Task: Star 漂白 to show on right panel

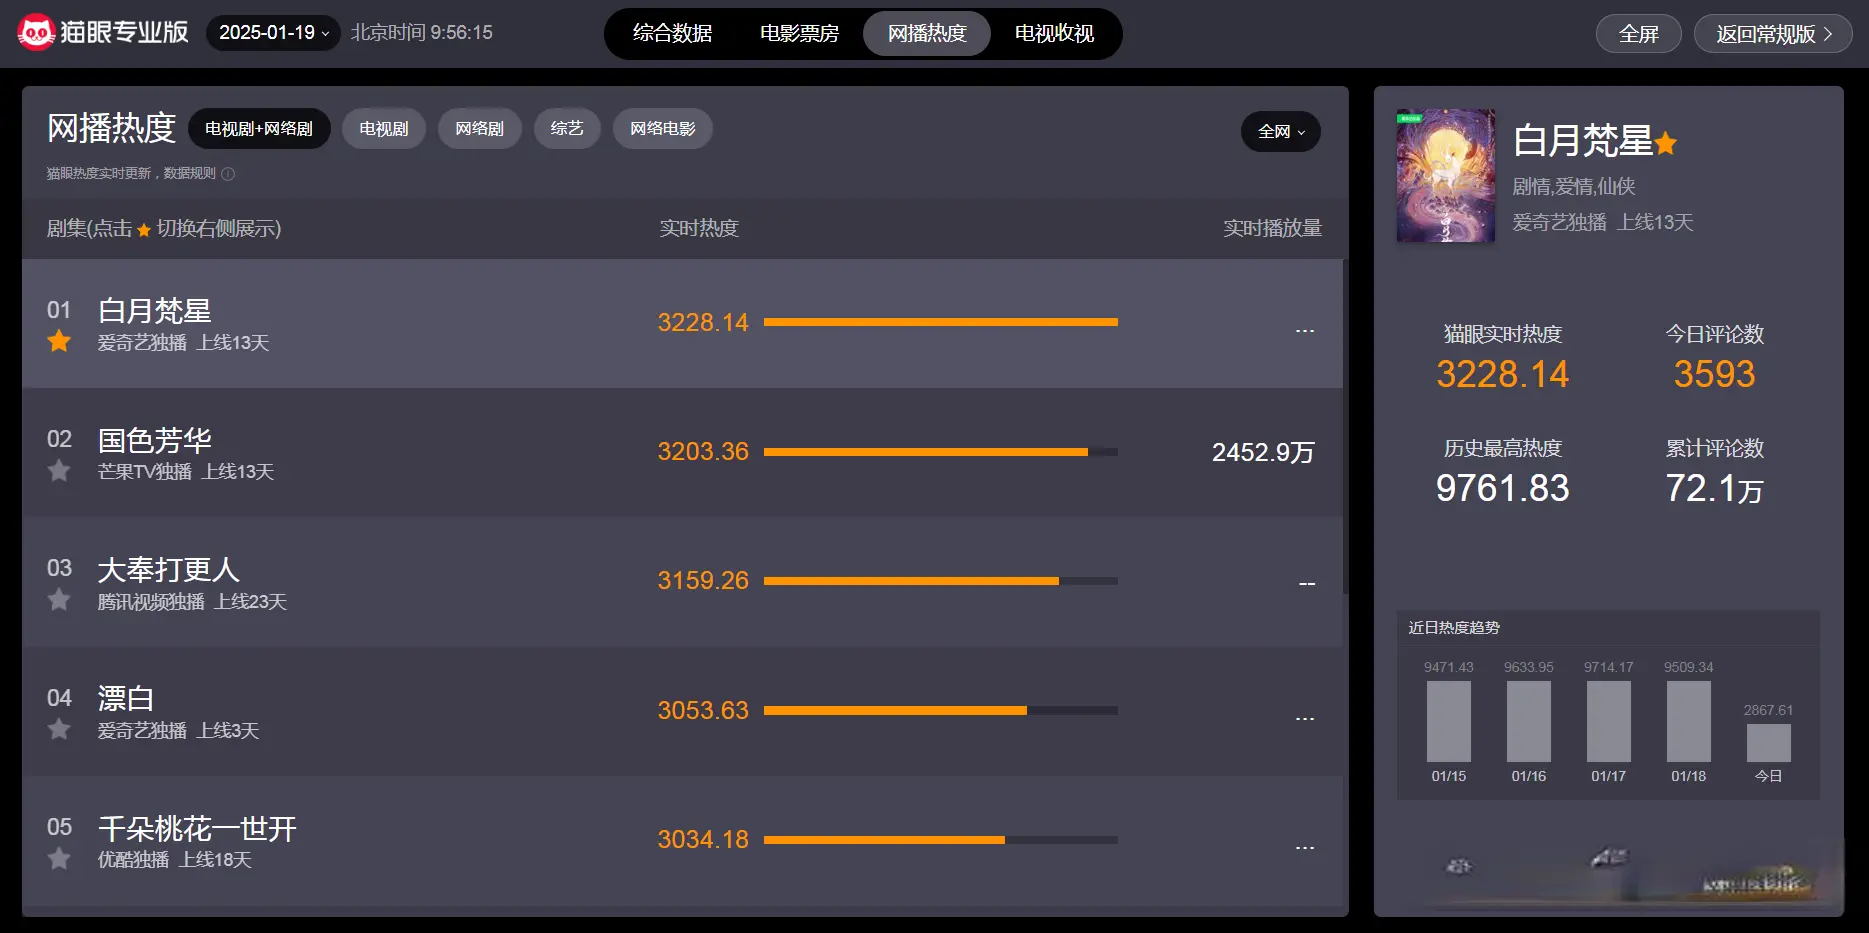Action: [x=59, y=729]
